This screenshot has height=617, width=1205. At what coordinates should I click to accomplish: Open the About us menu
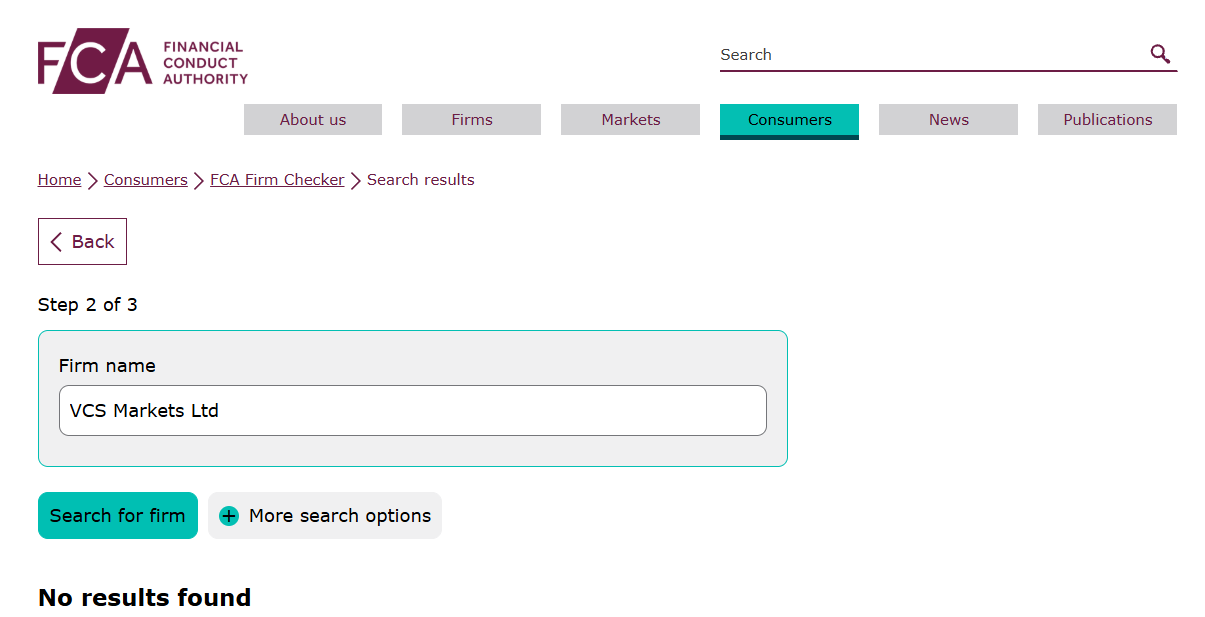point(313,120)
